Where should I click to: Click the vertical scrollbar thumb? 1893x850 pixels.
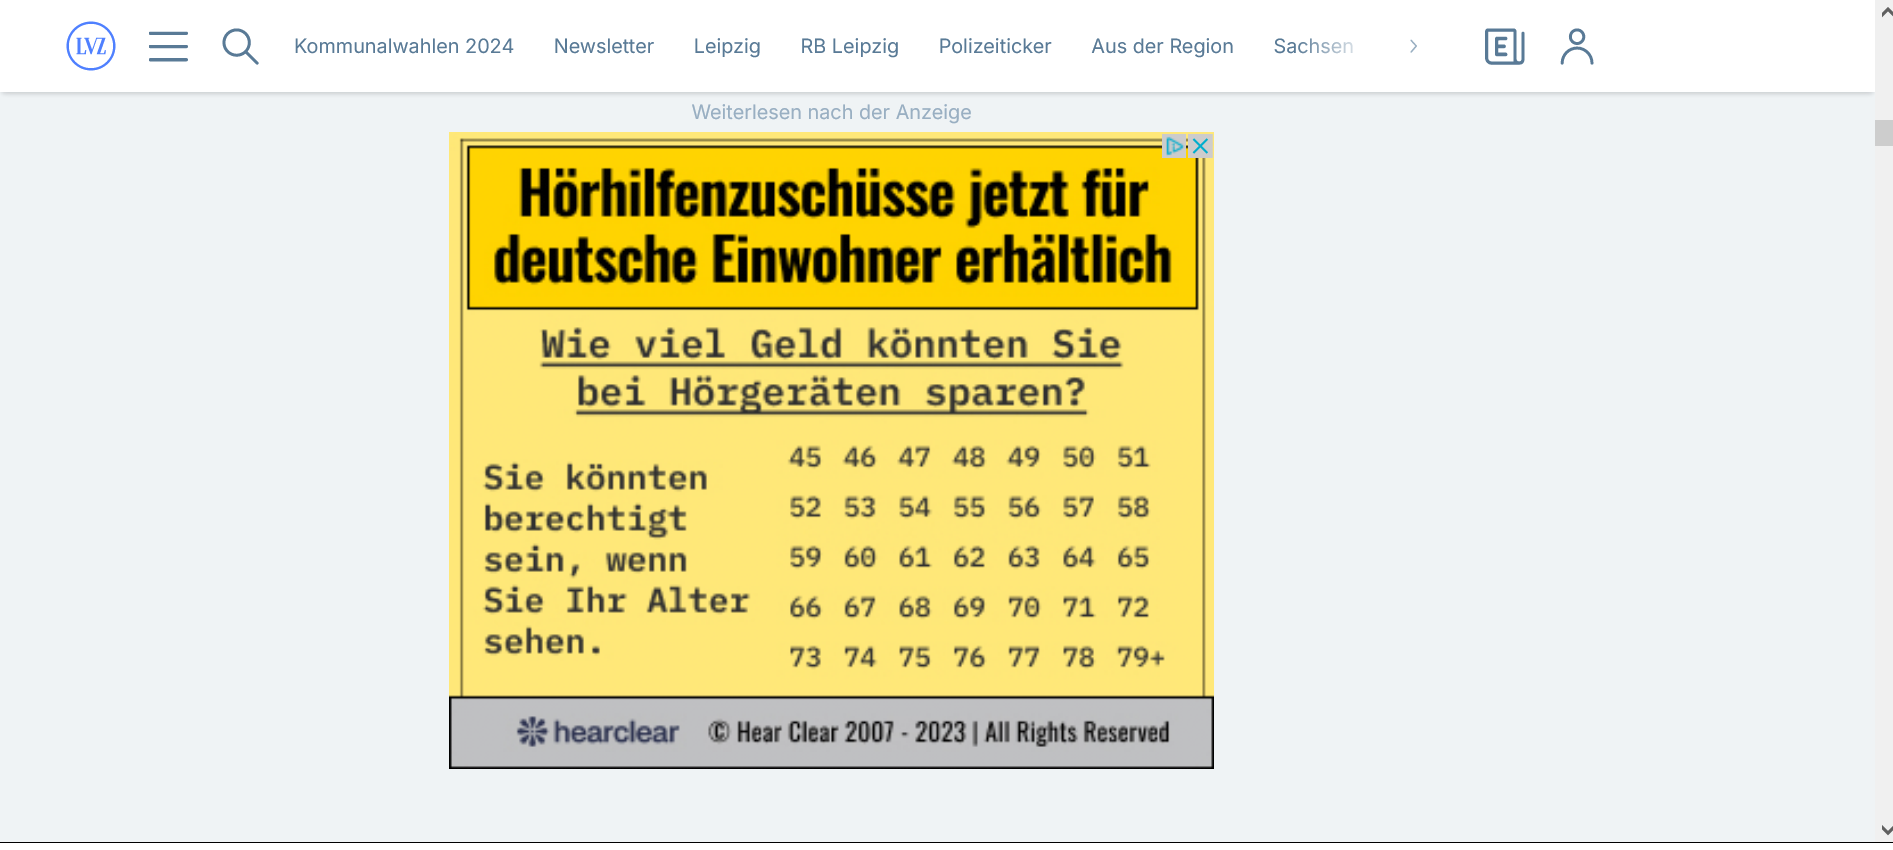[1884, 133]
